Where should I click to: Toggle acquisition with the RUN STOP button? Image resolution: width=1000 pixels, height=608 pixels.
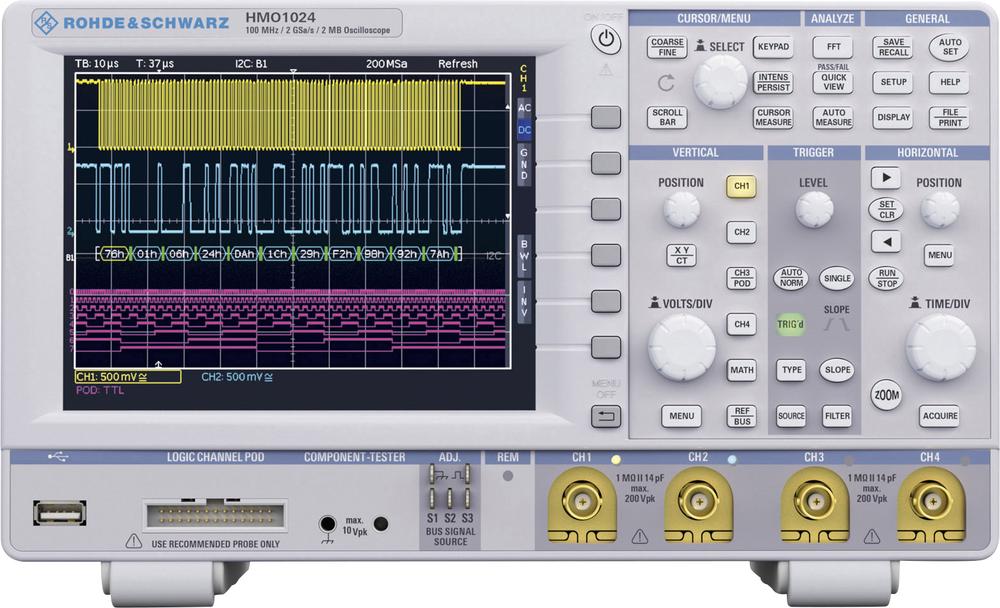(x=886, y=278)
